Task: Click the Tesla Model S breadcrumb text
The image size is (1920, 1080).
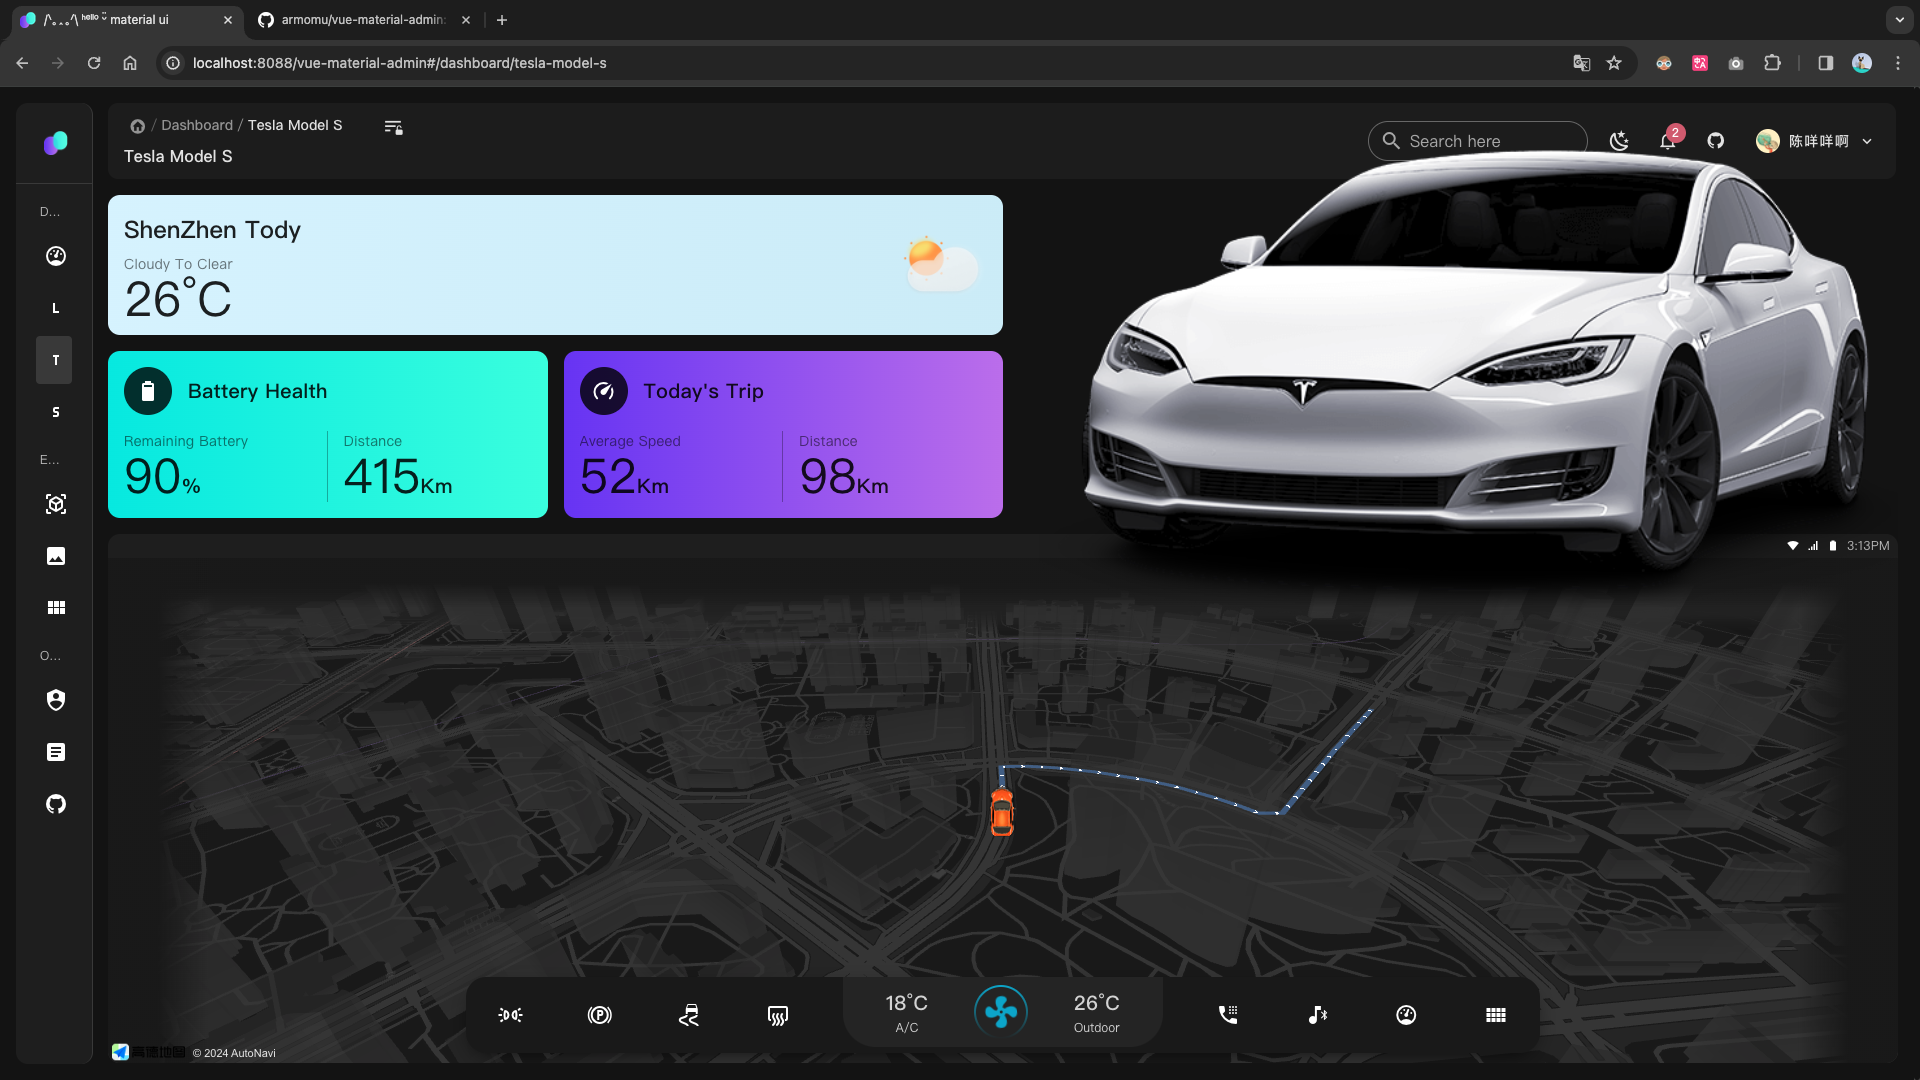Action: tap(295, 125)
